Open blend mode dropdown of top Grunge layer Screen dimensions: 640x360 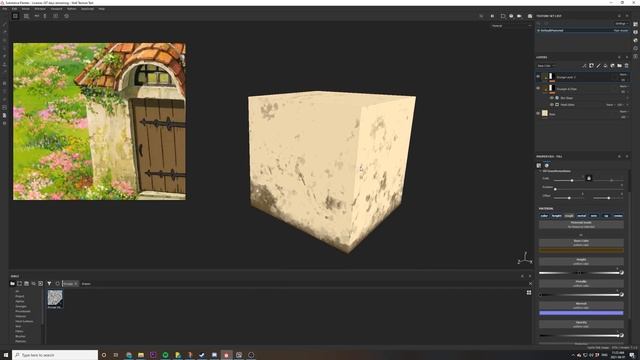623,75
